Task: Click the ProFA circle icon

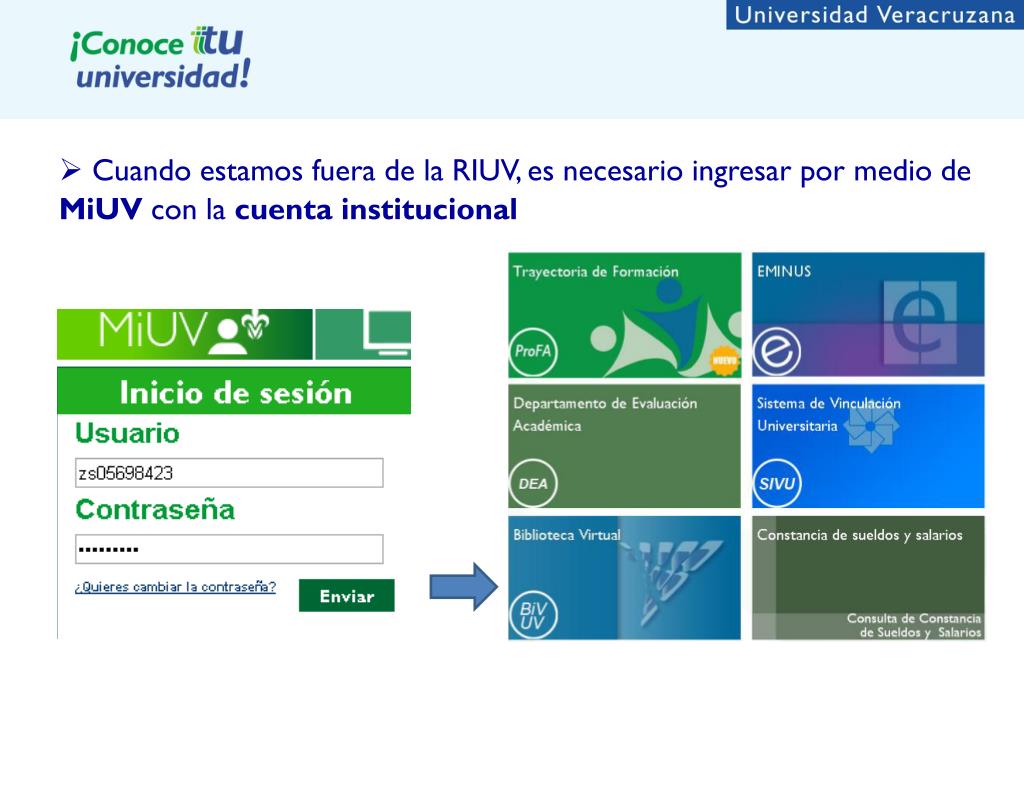Action: coord(533,351)
